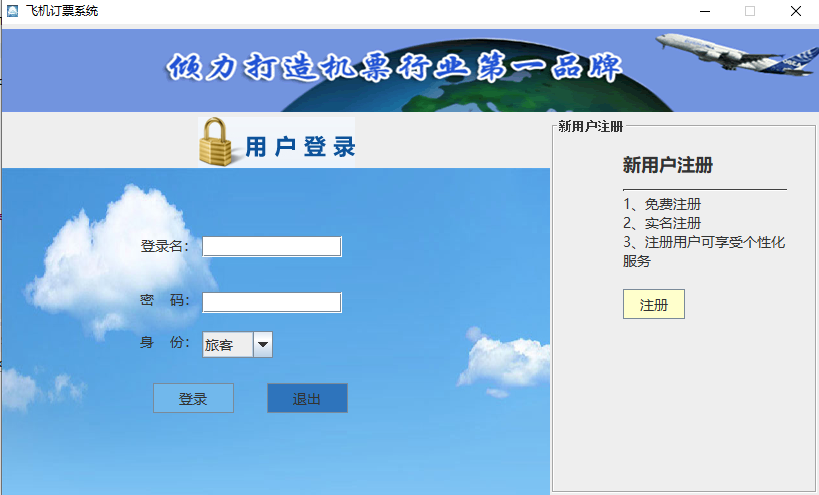Click the app icon in title bar

(12, 10)
